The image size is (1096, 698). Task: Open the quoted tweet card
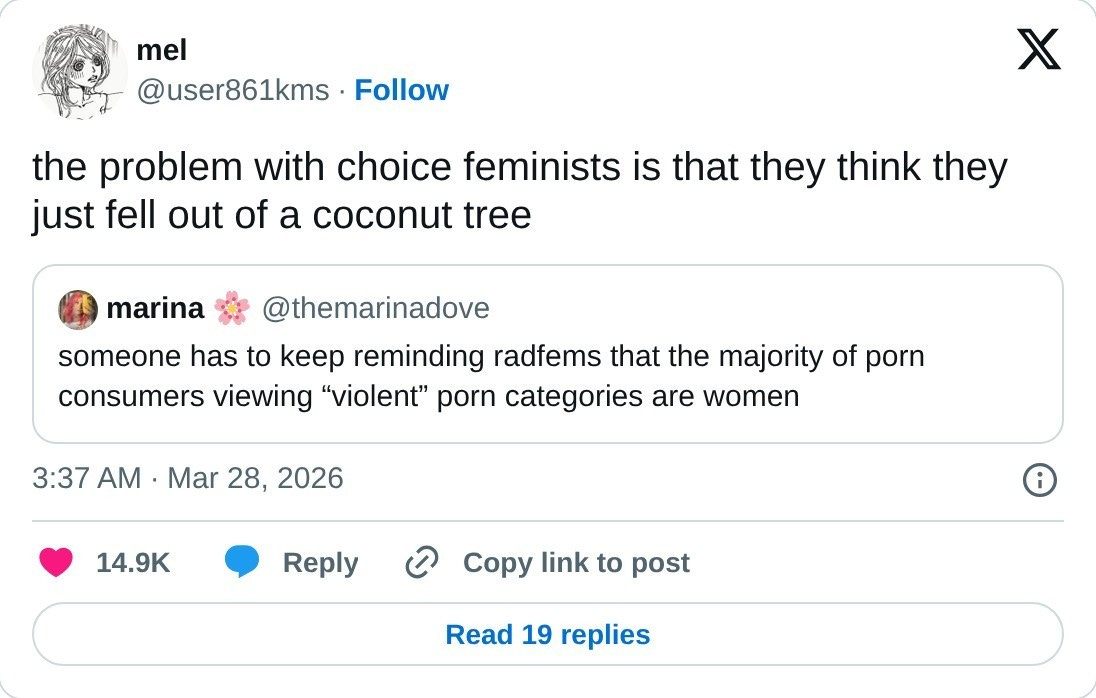[x=548, y=375]
